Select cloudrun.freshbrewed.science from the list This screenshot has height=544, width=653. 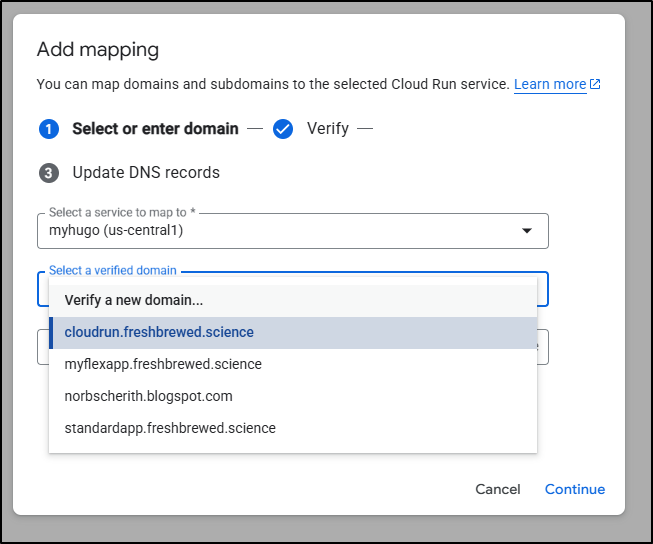[159, 332]
